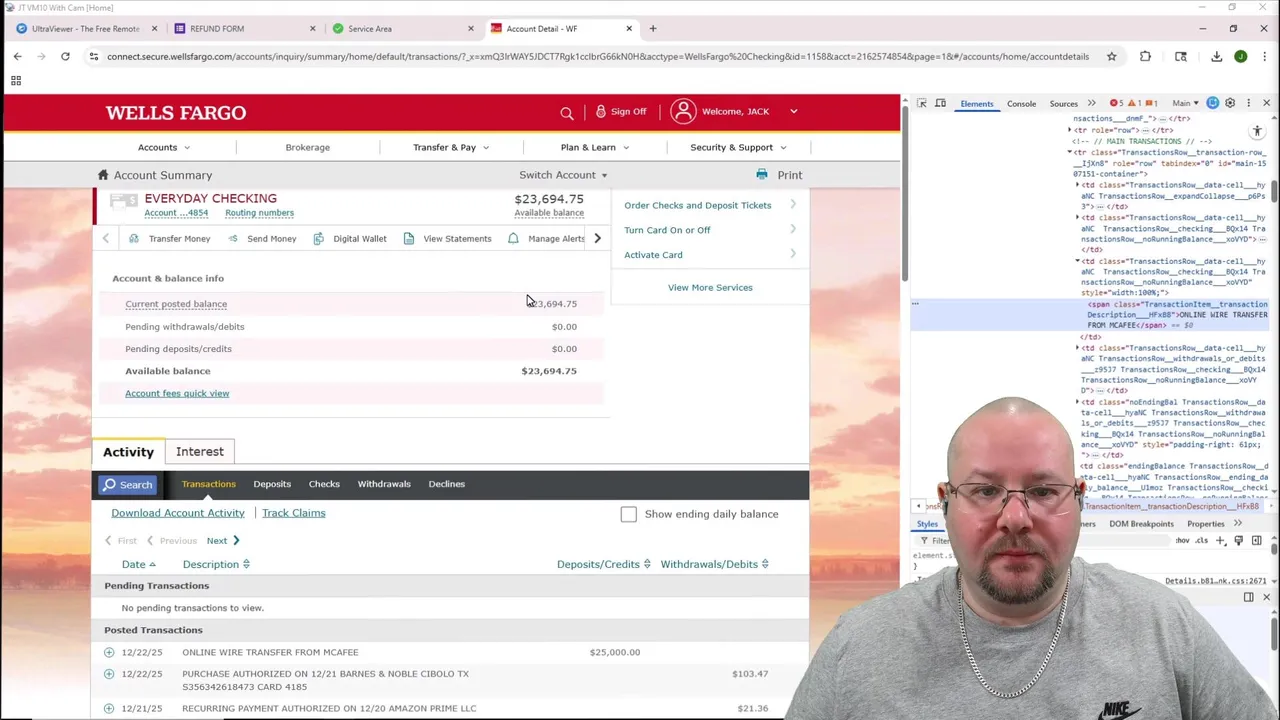
Task: Open the DevTools three-dot customize menu
Action: pyautogui.click(x=1248, y=103)
